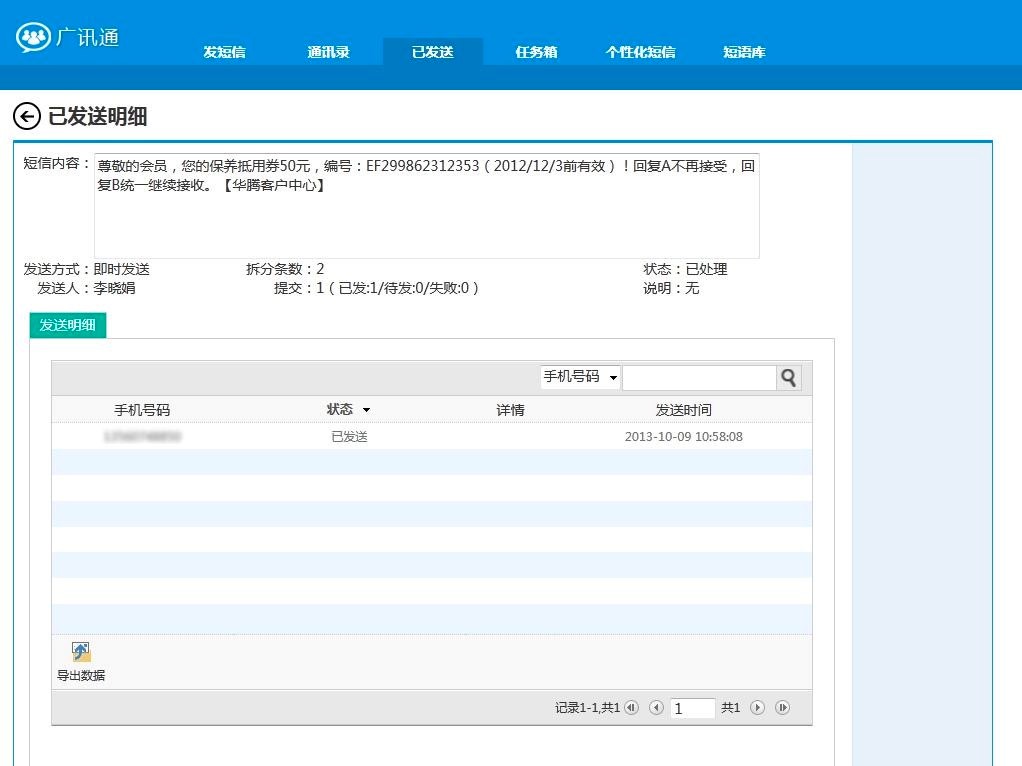1022x766 pixels.
Task: Select the 已发送 navigation tab
Action: [432, 52]
